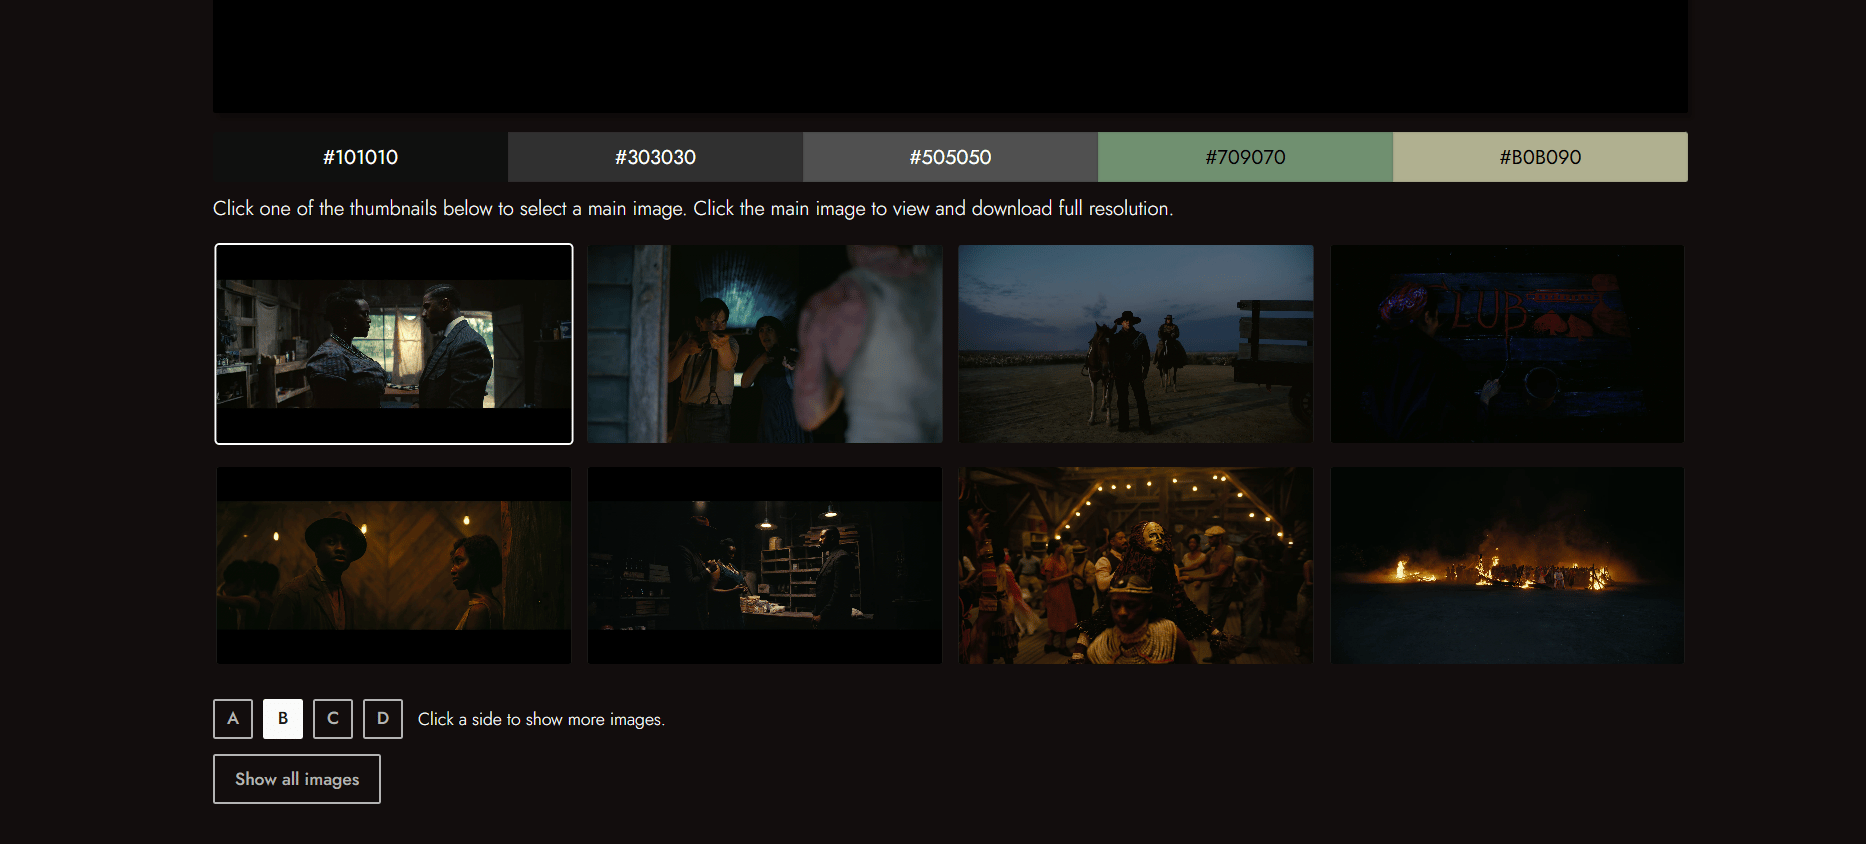The height and width of the screenshot is (844, 1866).
Task: Select thumbnail of man in hat facing woman
Action: (394, 565)
